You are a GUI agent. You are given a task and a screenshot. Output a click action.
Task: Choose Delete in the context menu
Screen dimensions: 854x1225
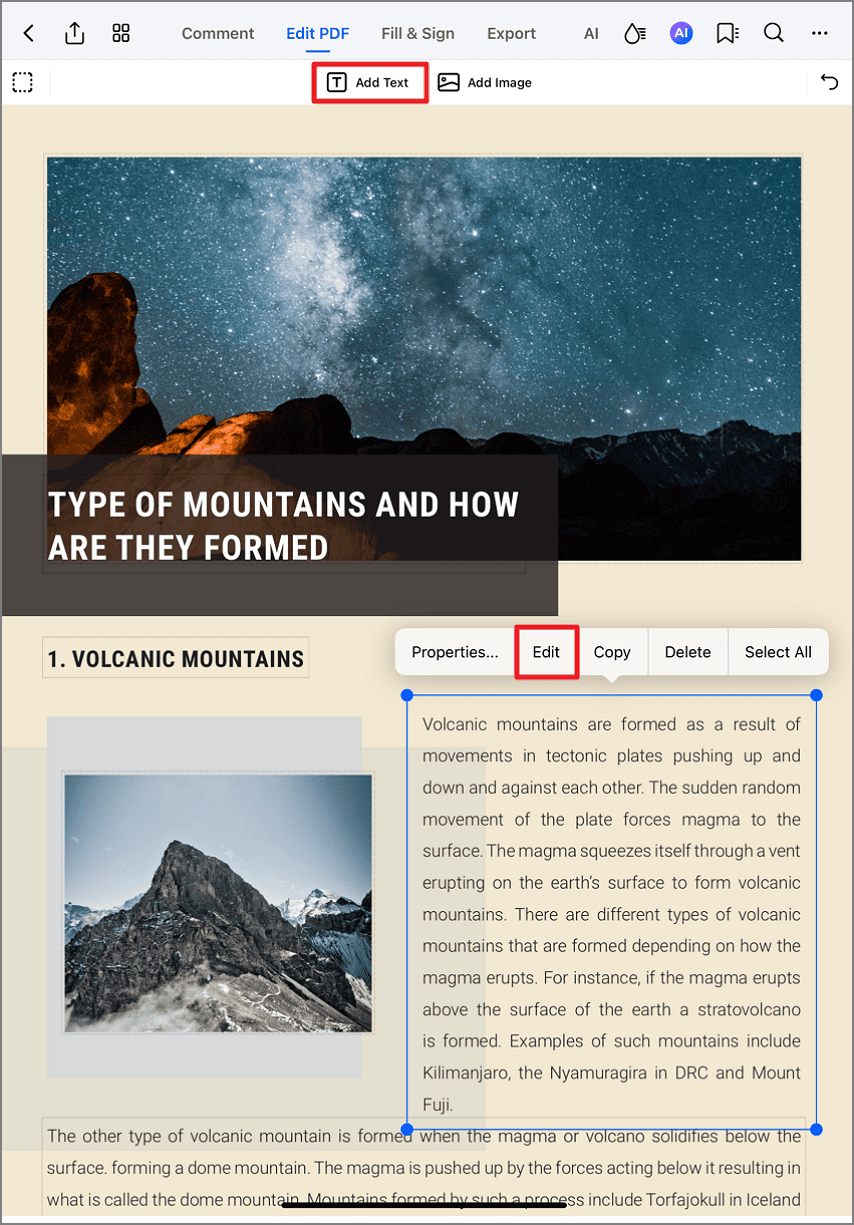(x=688, y=652)
